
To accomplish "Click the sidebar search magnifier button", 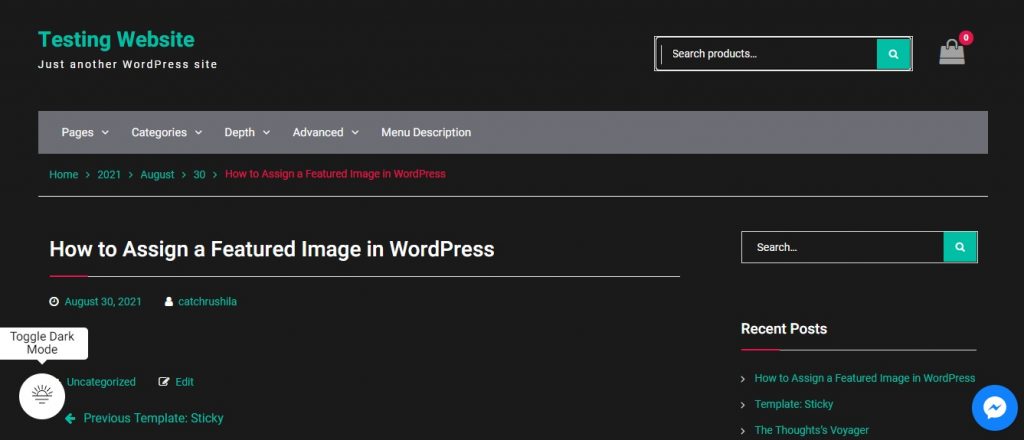I will coord(960,247).
